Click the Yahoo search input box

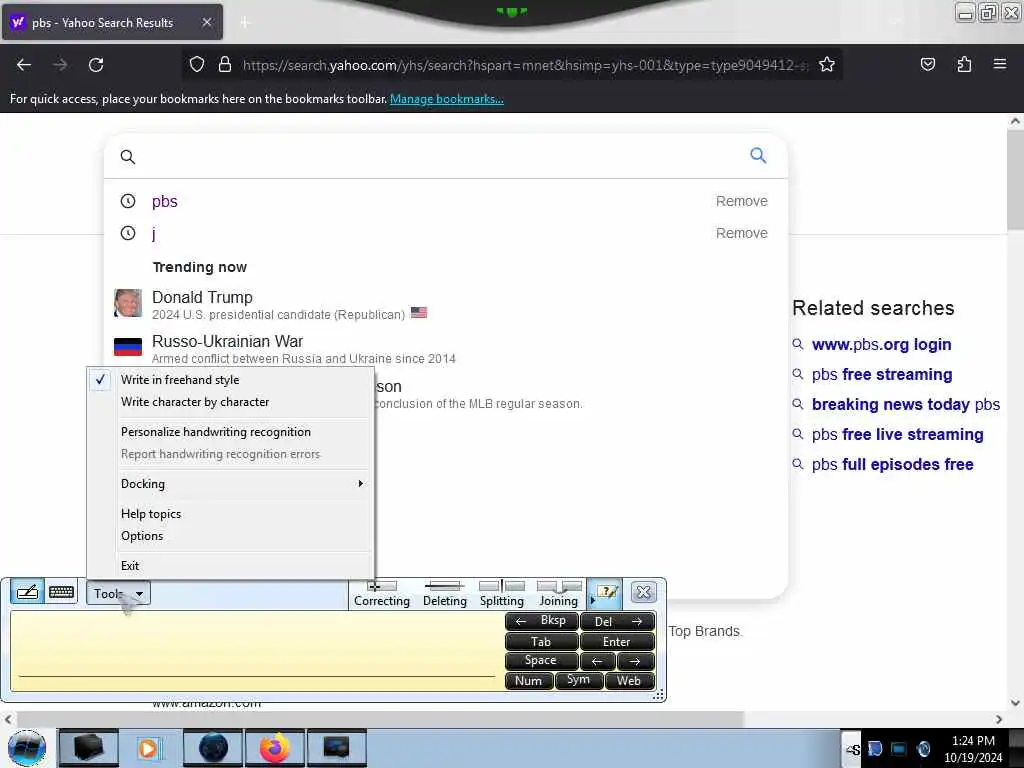pyautogui.click(x=438, y=156)
